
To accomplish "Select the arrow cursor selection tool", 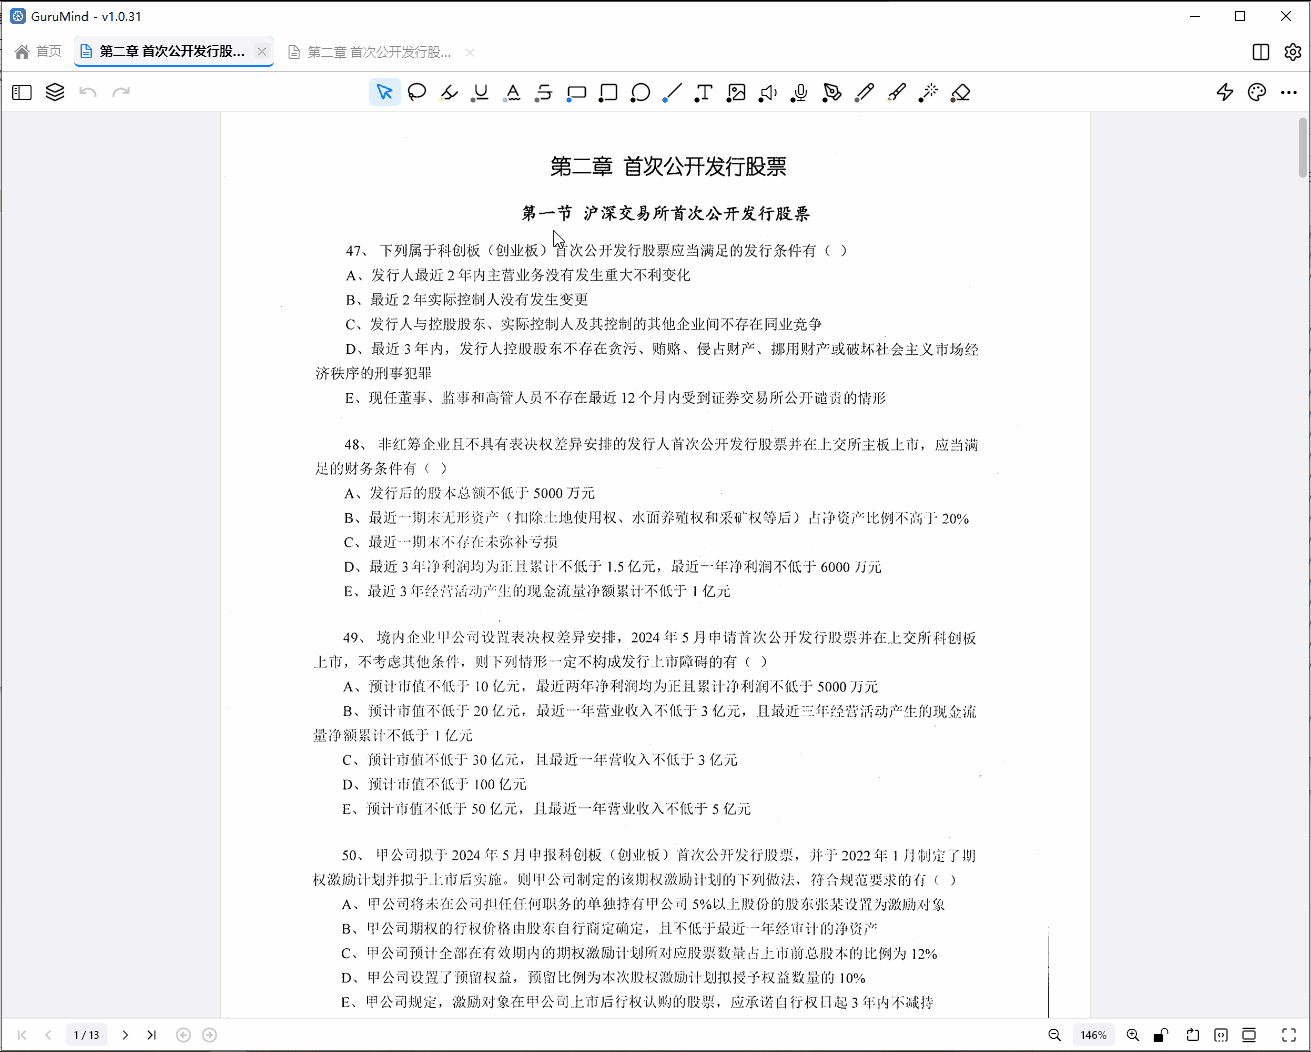I will (385, 92).
